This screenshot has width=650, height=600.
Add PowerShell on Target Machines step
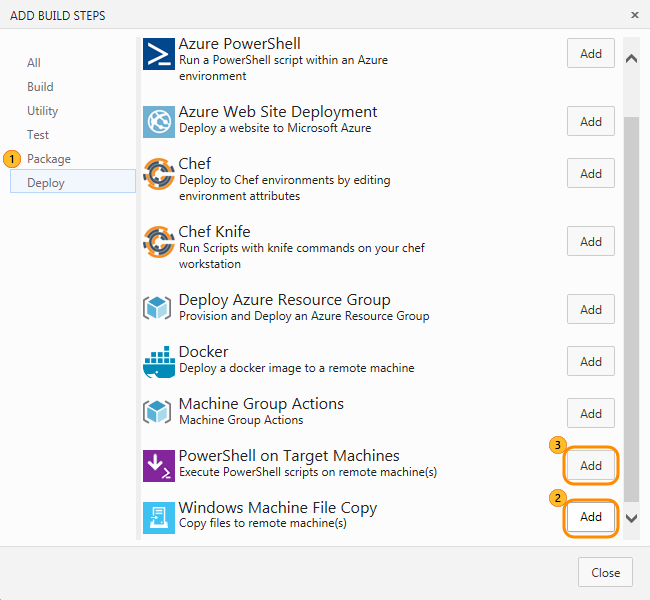pos(591,465)
